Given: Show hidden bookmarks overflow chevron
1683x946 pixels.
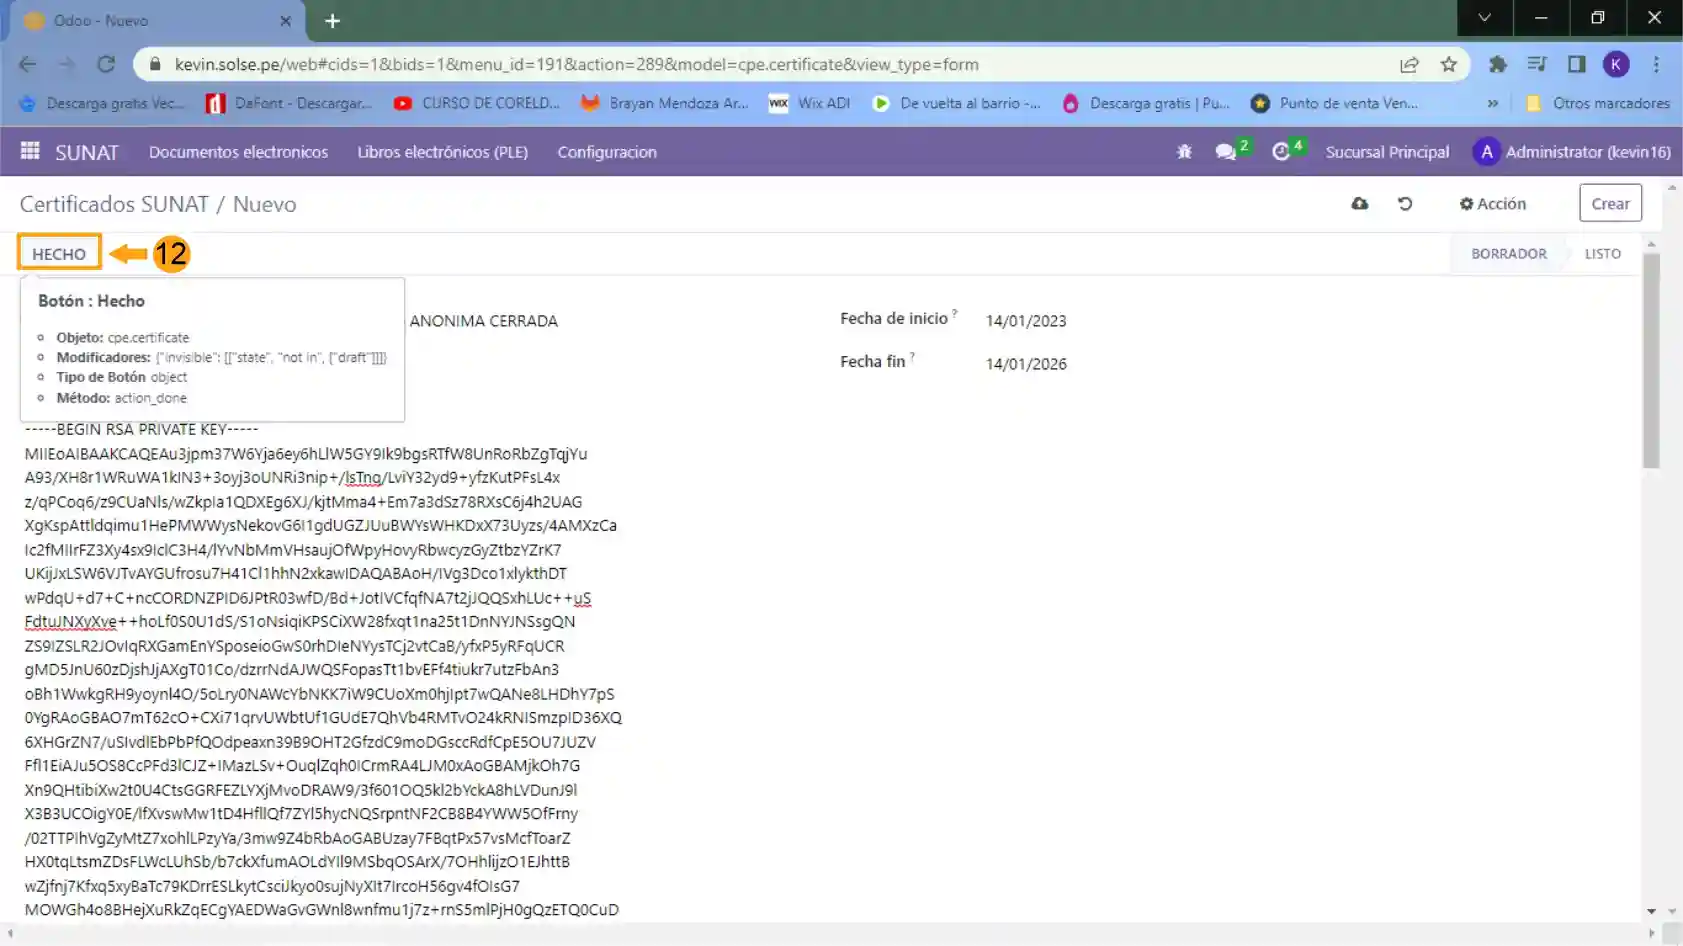Looking at the screenshot, I should point(1492,103).
